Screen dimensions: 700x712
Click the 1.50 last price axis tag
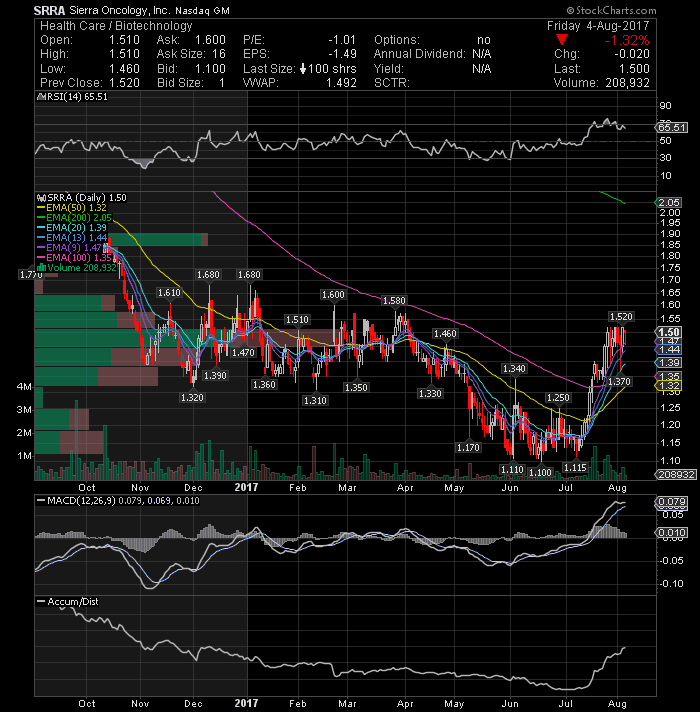(668, 332)
